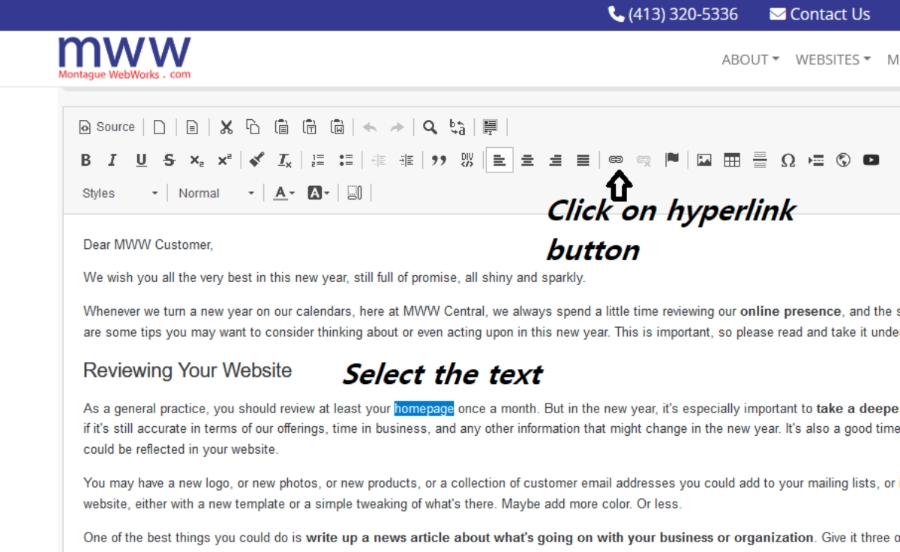Screen dimensions: 900x552
Task: Open the ABOUT menu
Action: pos(750,60)
